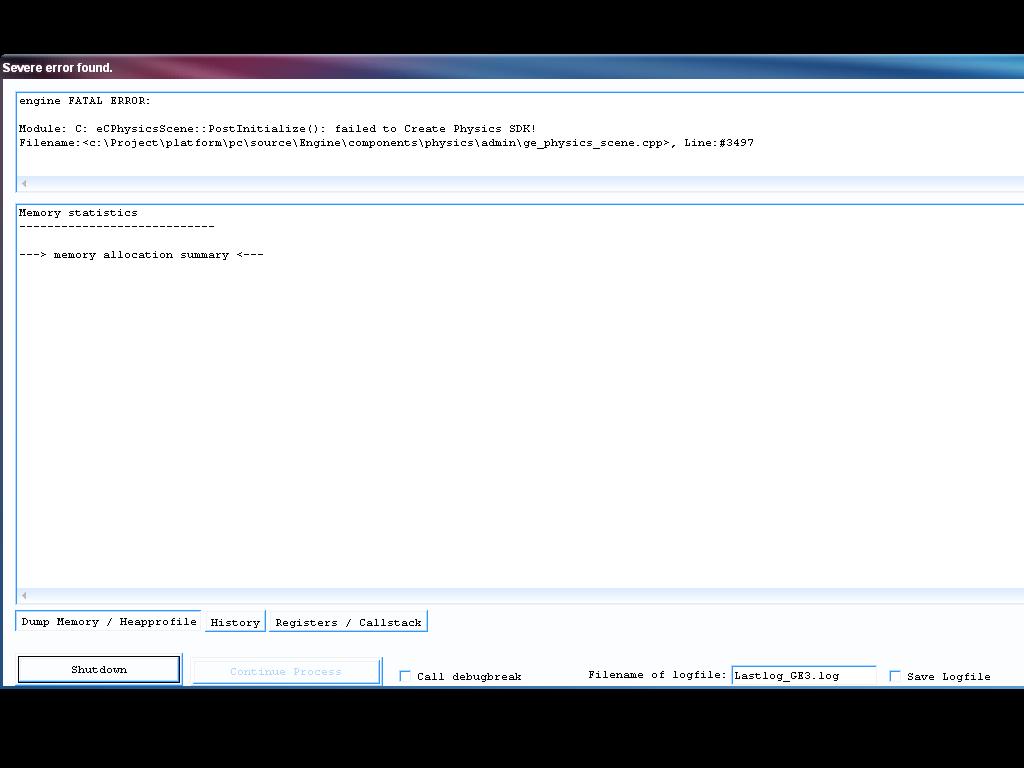Click the left arrow of the memory statistics scrollbar
The width and height of the screenshot is (1024, 768).
24,595
